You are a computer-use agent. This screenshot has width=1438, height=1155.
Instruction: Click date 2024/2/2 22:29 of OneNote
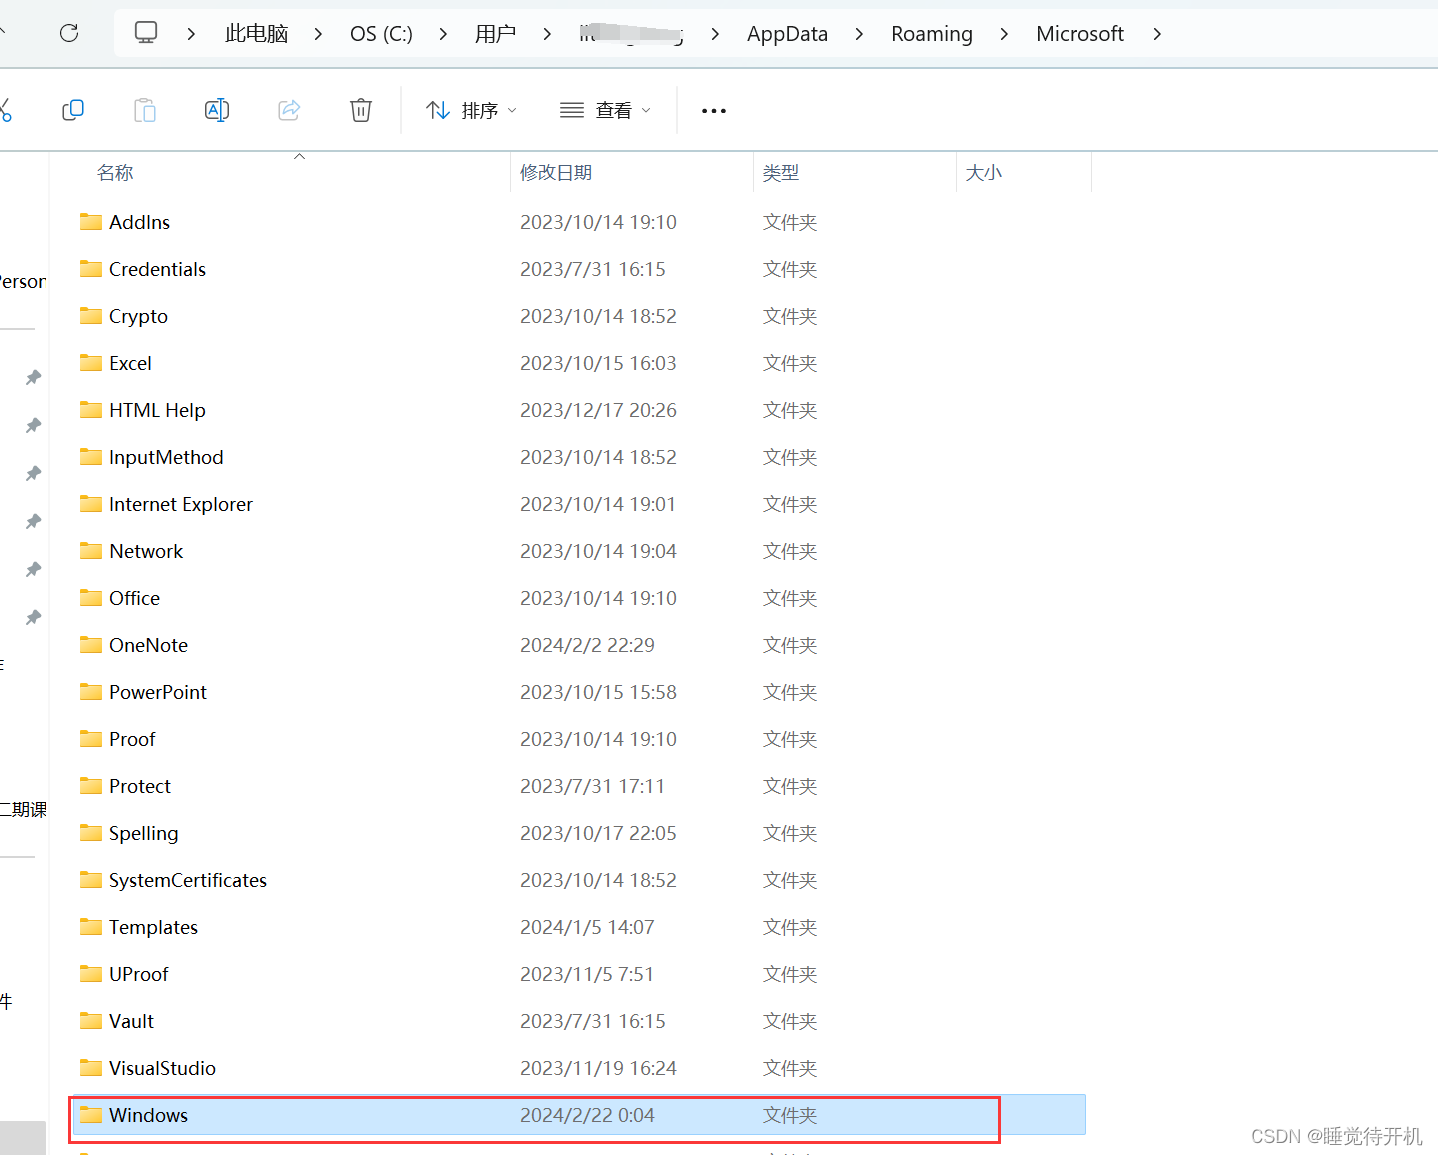[587, 645]
